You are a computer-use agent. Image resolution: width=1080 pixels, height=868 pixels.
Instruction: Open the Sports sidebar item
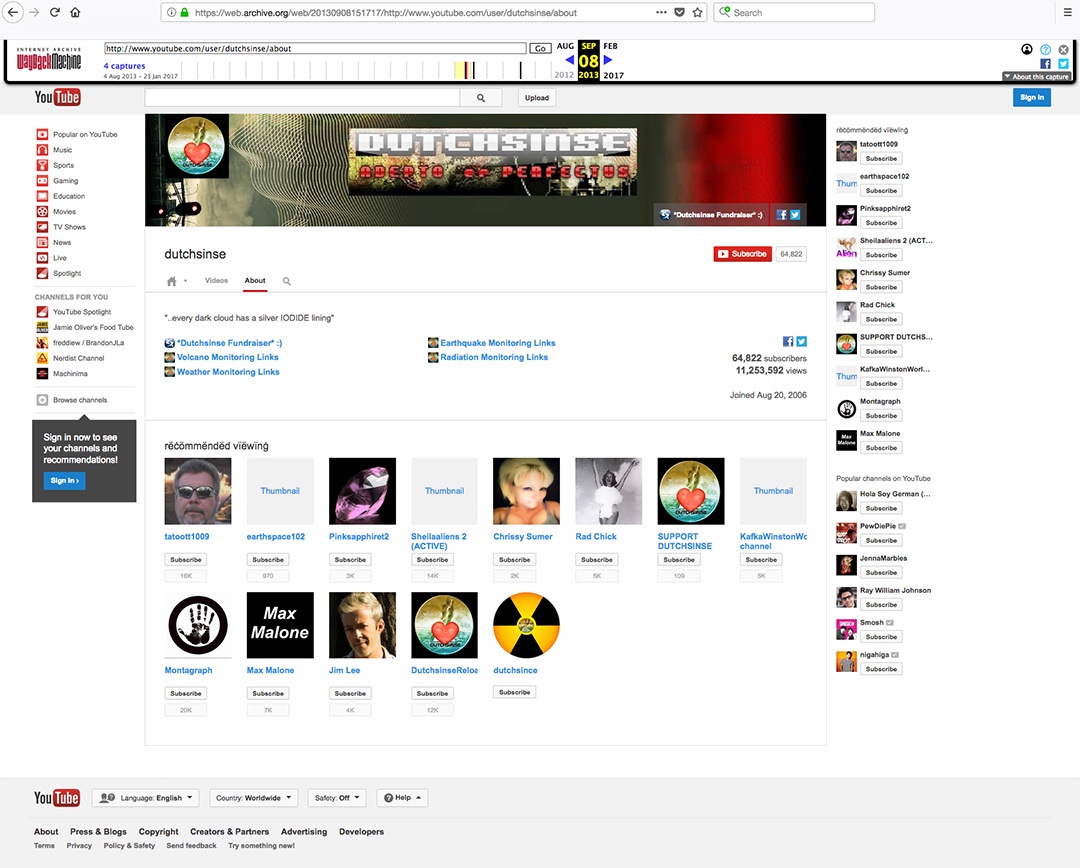(63, 165)
